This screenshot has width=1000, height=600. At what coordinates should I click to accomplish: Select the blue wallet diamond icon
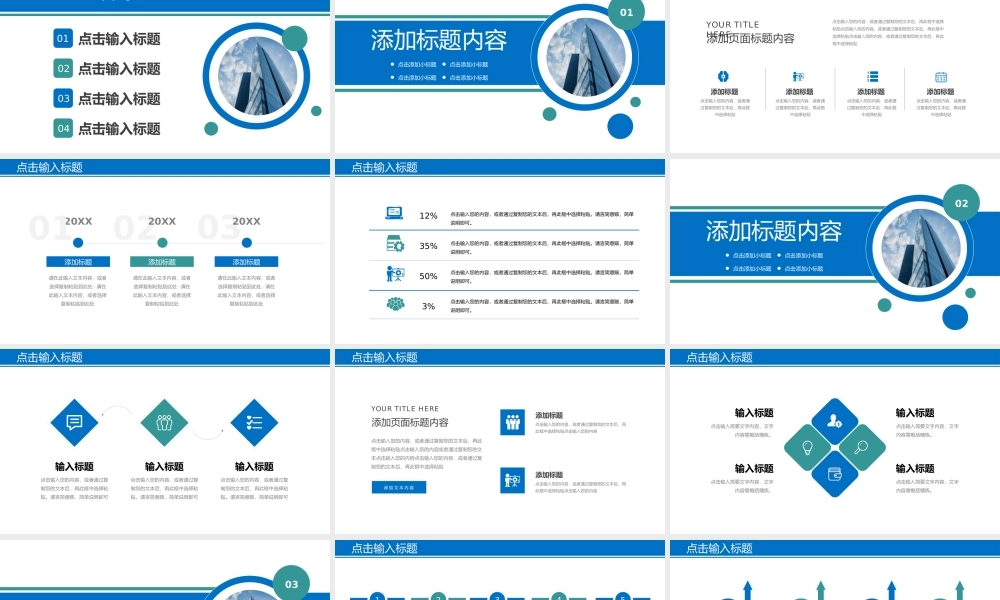point(834,474)
